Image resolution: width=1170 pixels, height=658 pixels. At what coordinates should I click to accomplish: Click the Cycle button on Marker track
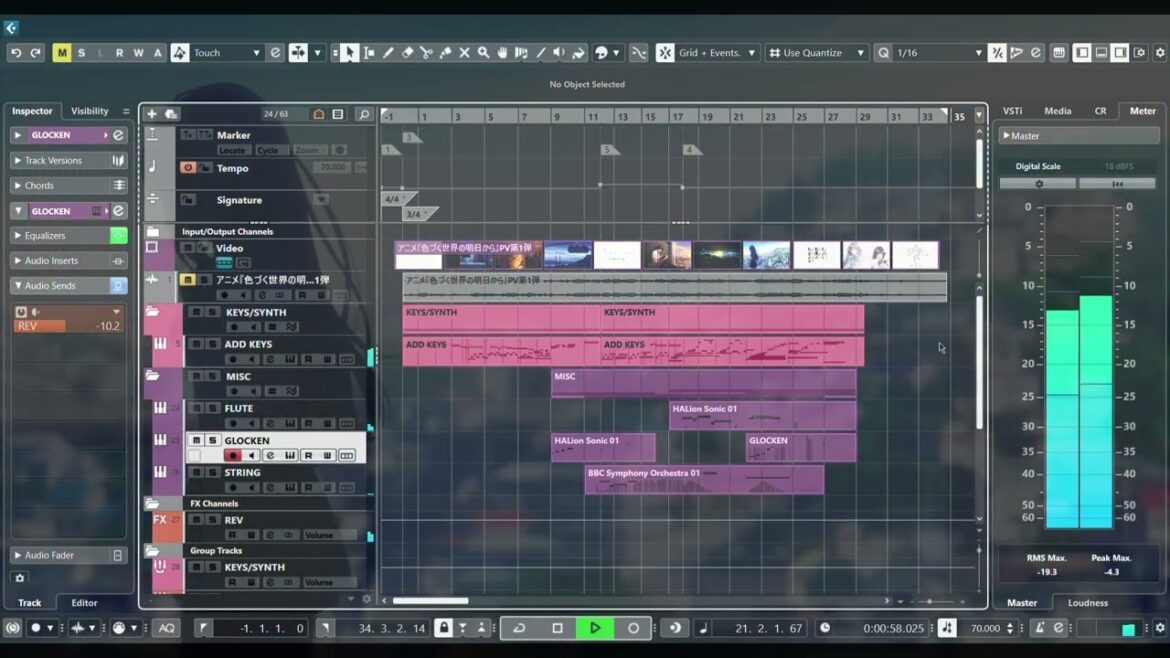click(x=267, y=151)
